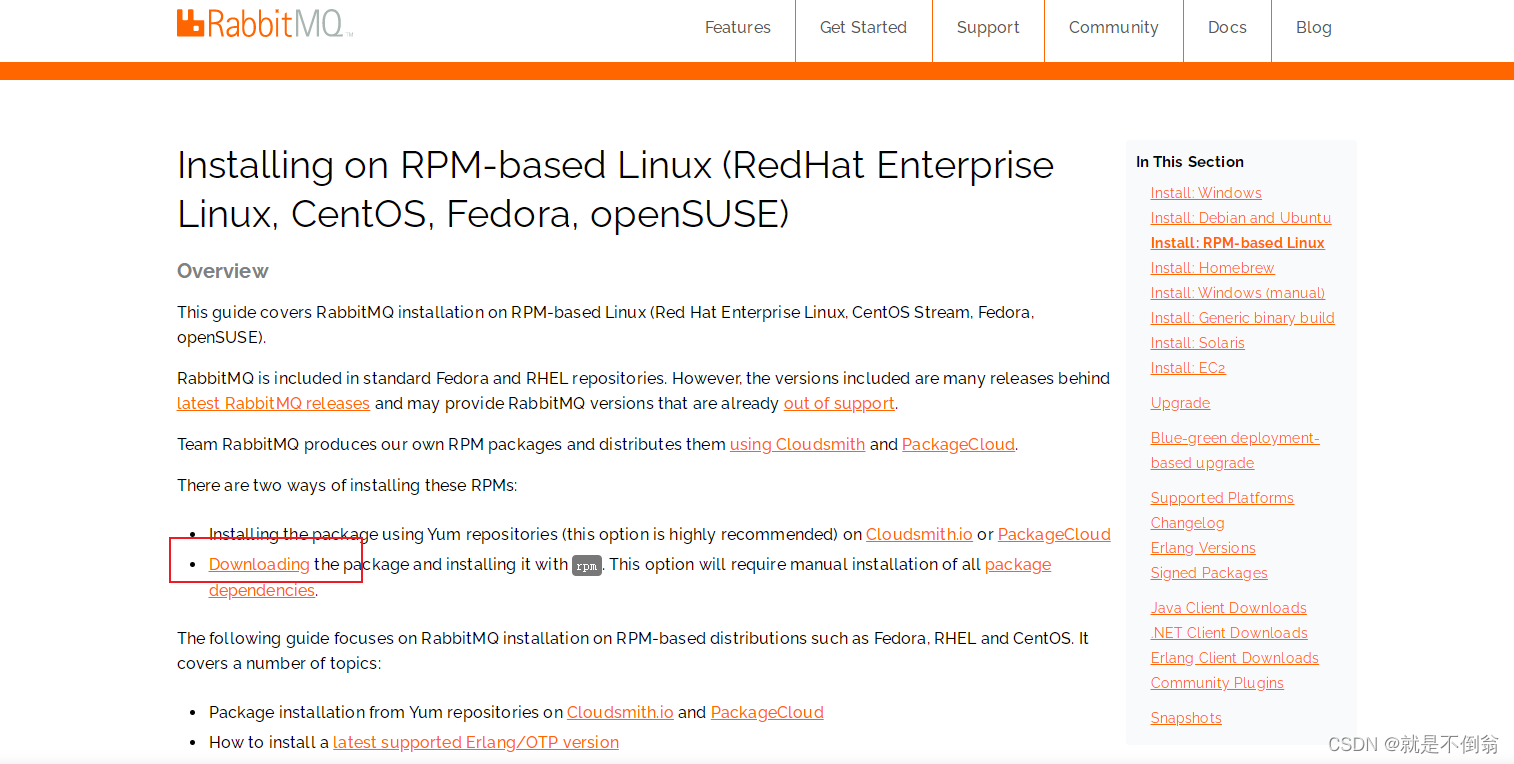
Task: Open the RabbitMQ Blog
Action: click(x=1313, y=27)
